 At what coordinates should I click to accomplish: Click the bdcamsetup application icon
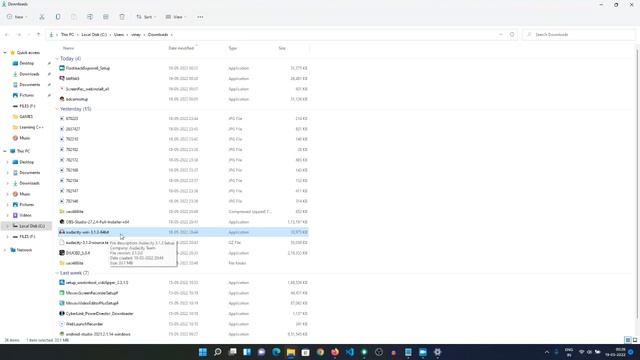[62, 99]
